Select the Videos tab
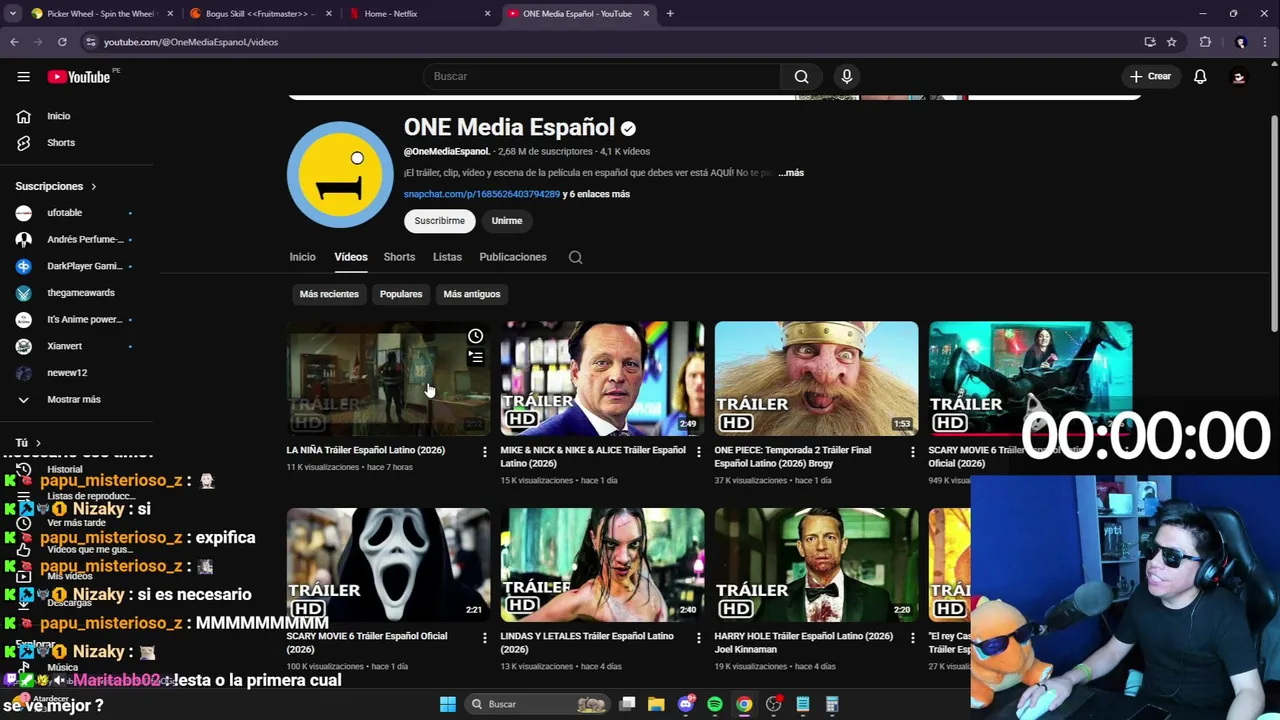Viewport: 1280px width, 720px height. [x=351, y=257]
